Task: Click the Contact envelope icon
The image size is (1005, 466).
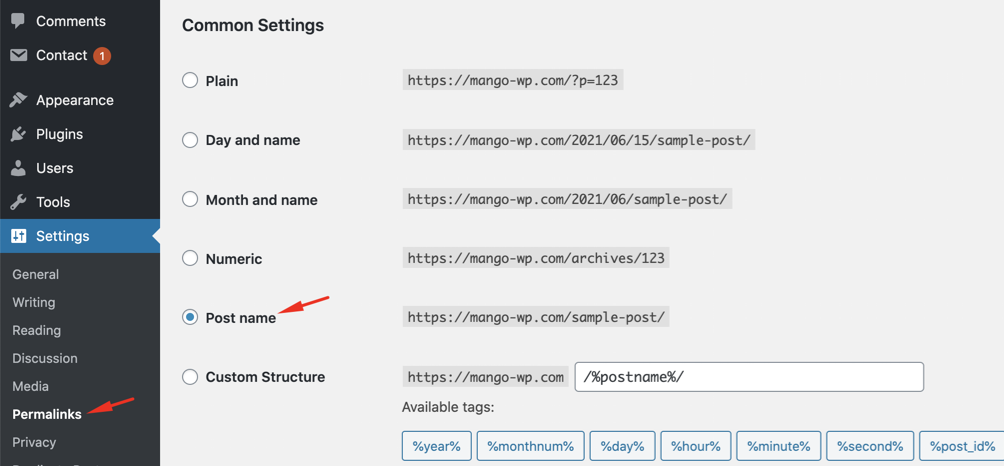Action: [x=19, y=56]
